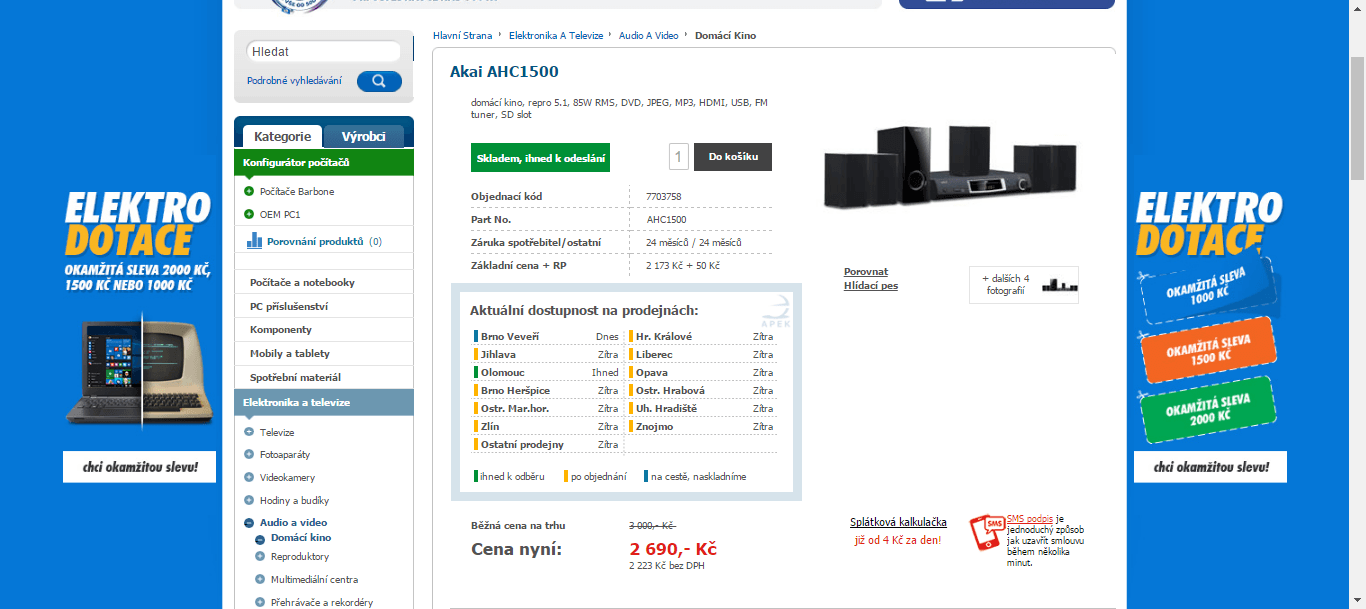Click the Akai AHC1500 product title
1366x609 pixels.
(x=504, y=72)
